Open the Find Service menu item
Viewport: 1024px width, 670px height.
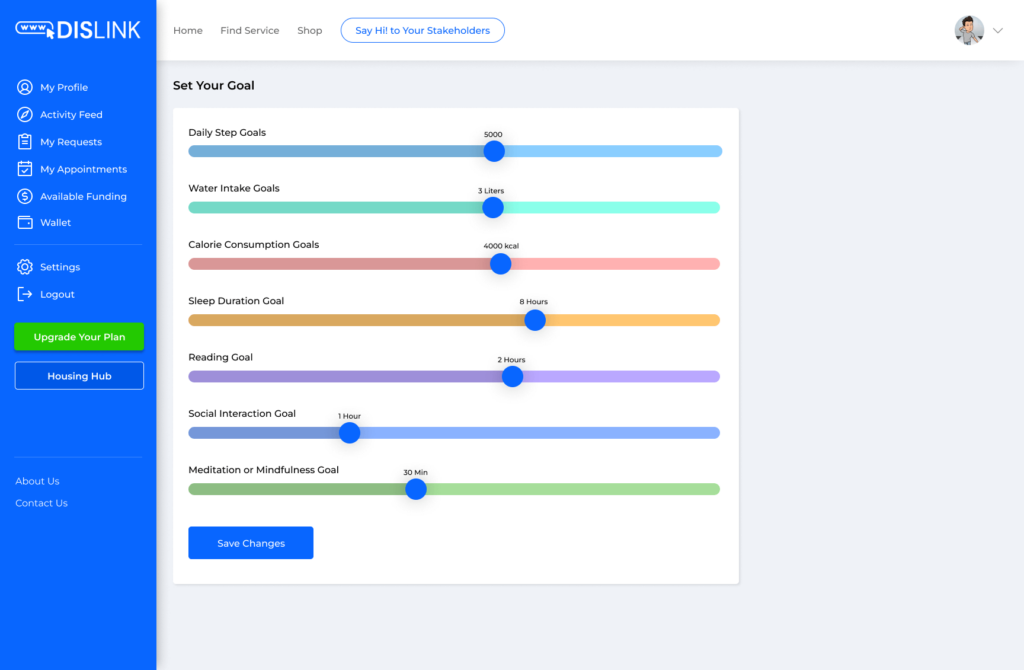(x=250, y=31)
